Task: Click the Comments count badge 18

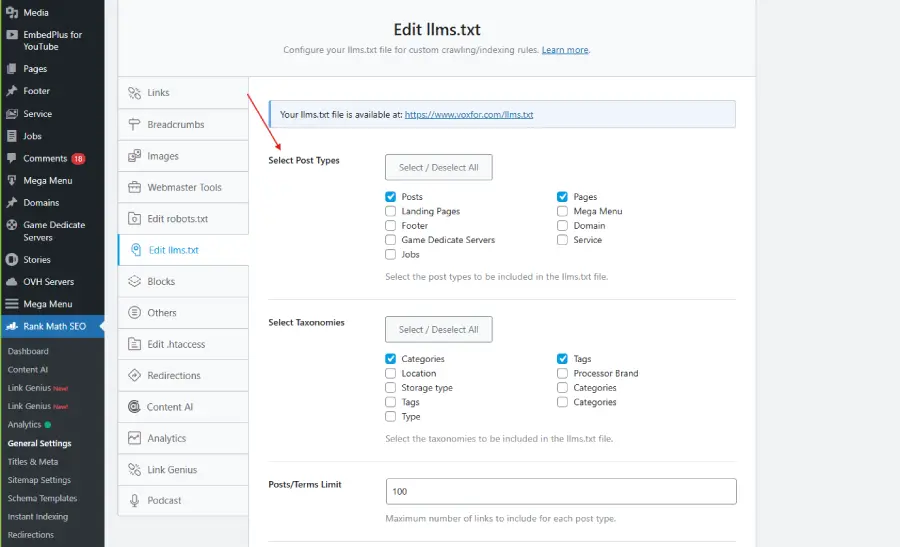Action: [79, 159]
